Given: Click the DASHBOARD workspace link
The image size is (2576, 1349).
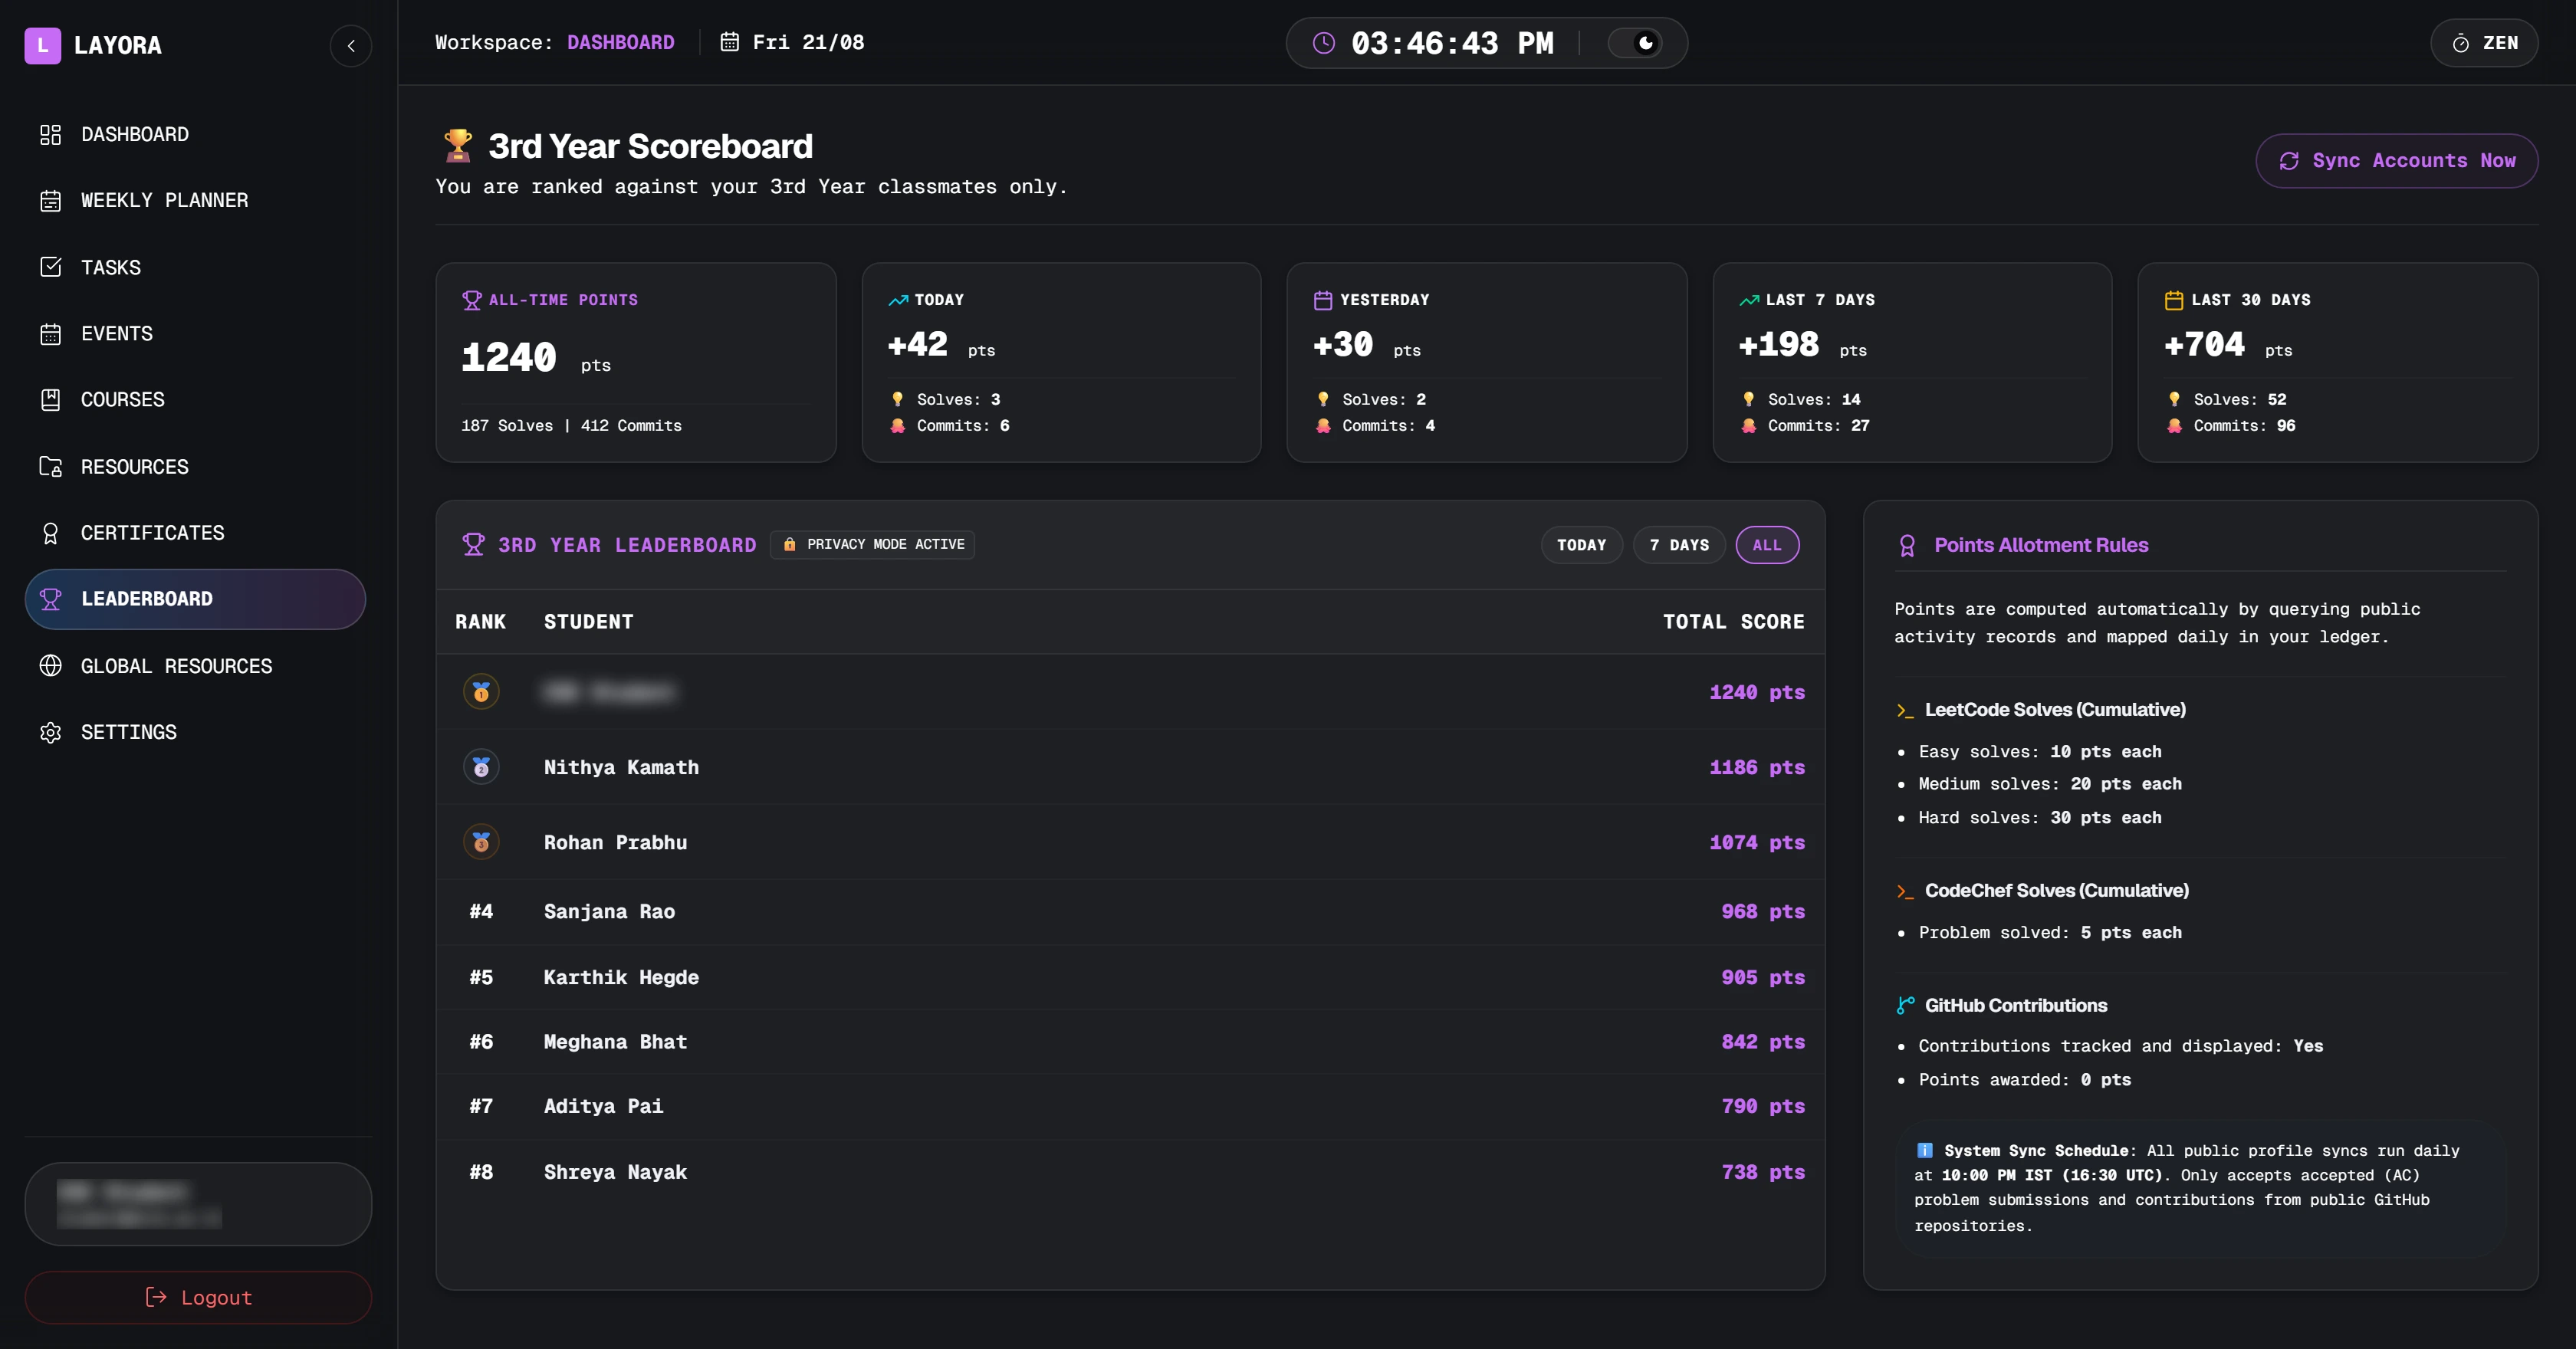Looking at the screenshot, I should (x=620, y=42).
